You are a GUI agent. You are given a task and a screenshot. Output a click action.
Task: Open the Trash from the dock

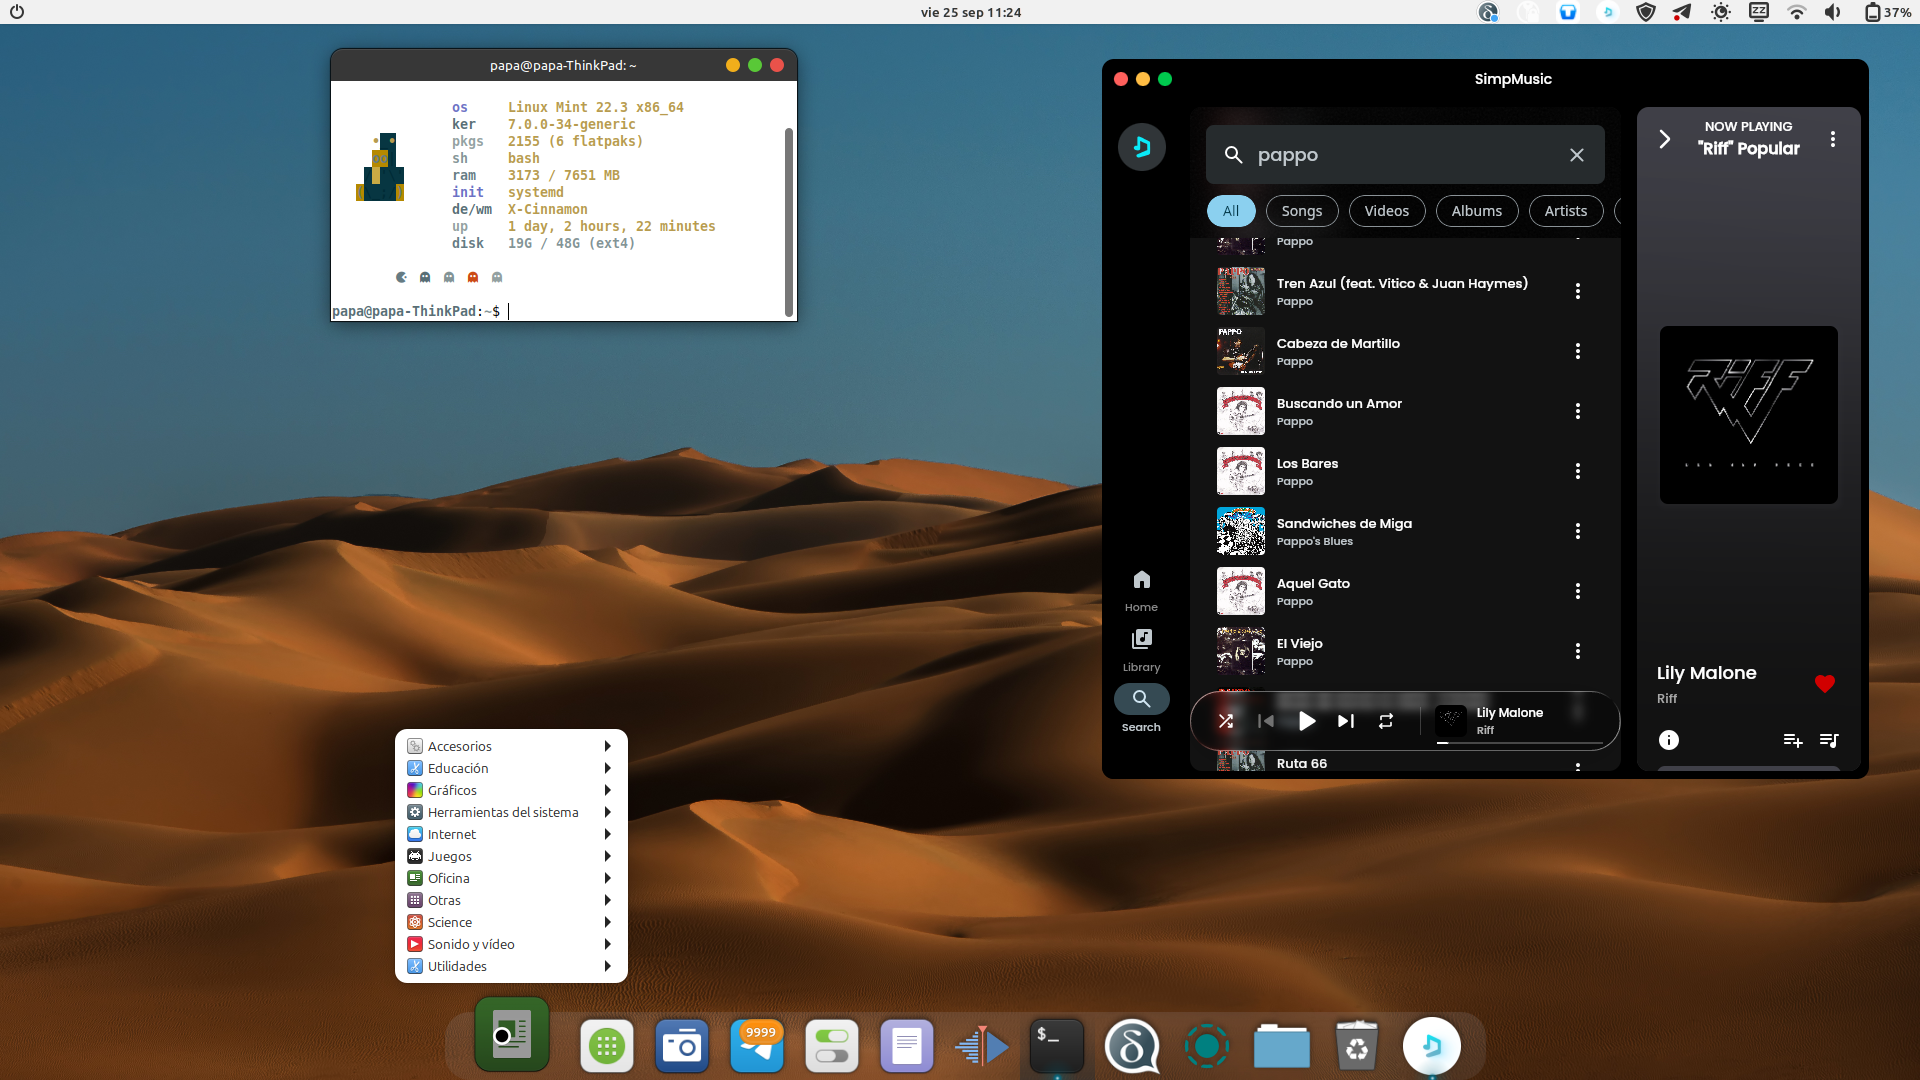pyautogui.click(x=1357, y=1046)
